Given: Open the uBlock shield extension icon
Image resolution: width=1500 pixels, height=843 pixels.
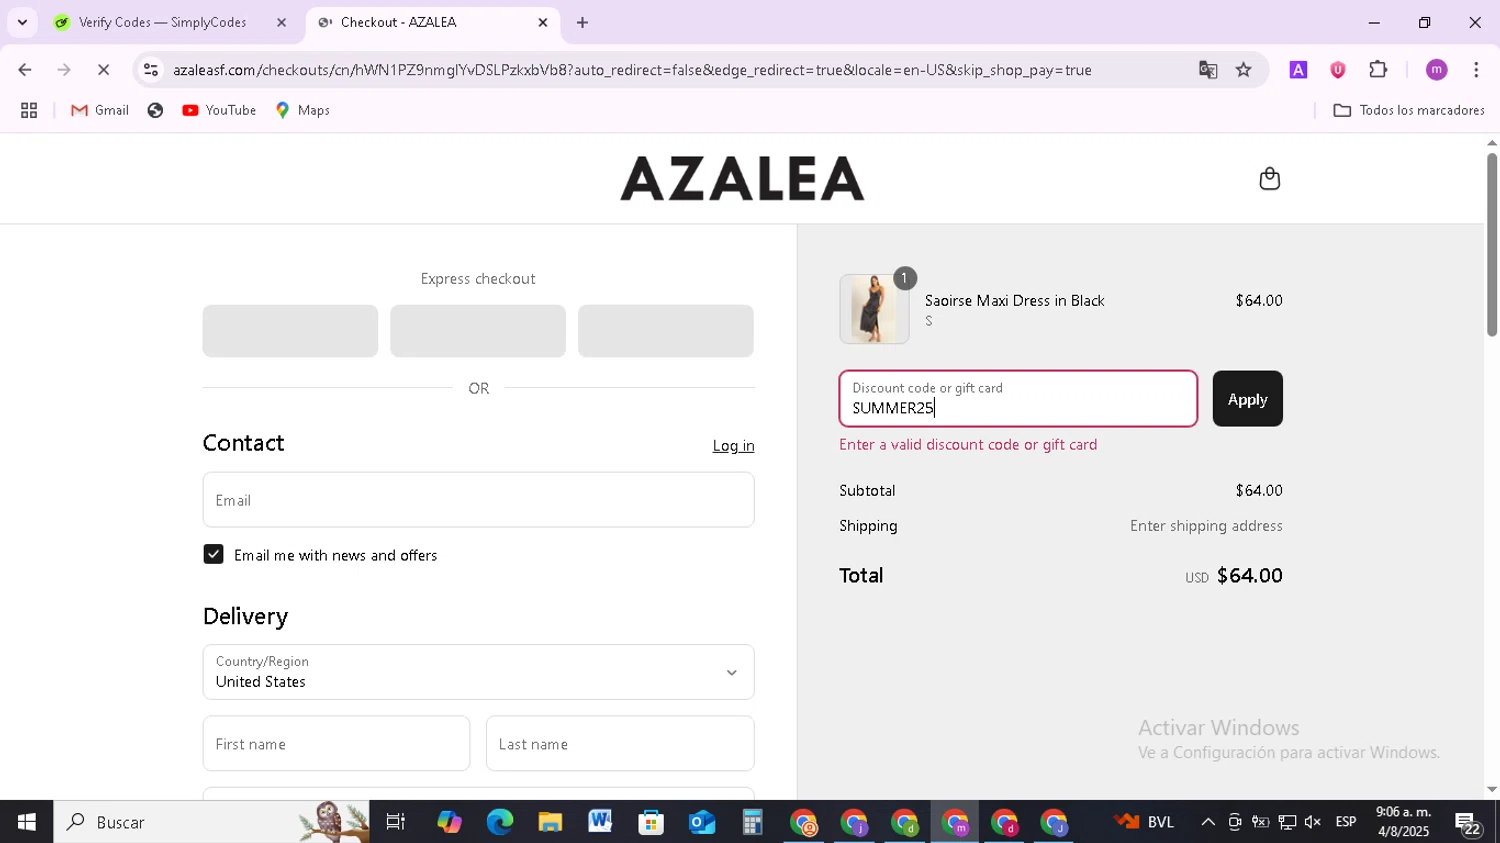Looking at the screenshot, I should (1338, 70).
